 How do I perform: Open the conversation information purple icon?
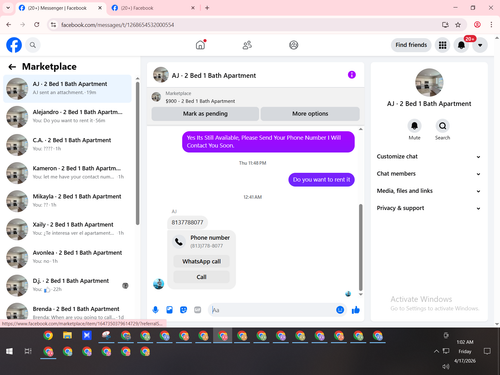tap(352, 75)
